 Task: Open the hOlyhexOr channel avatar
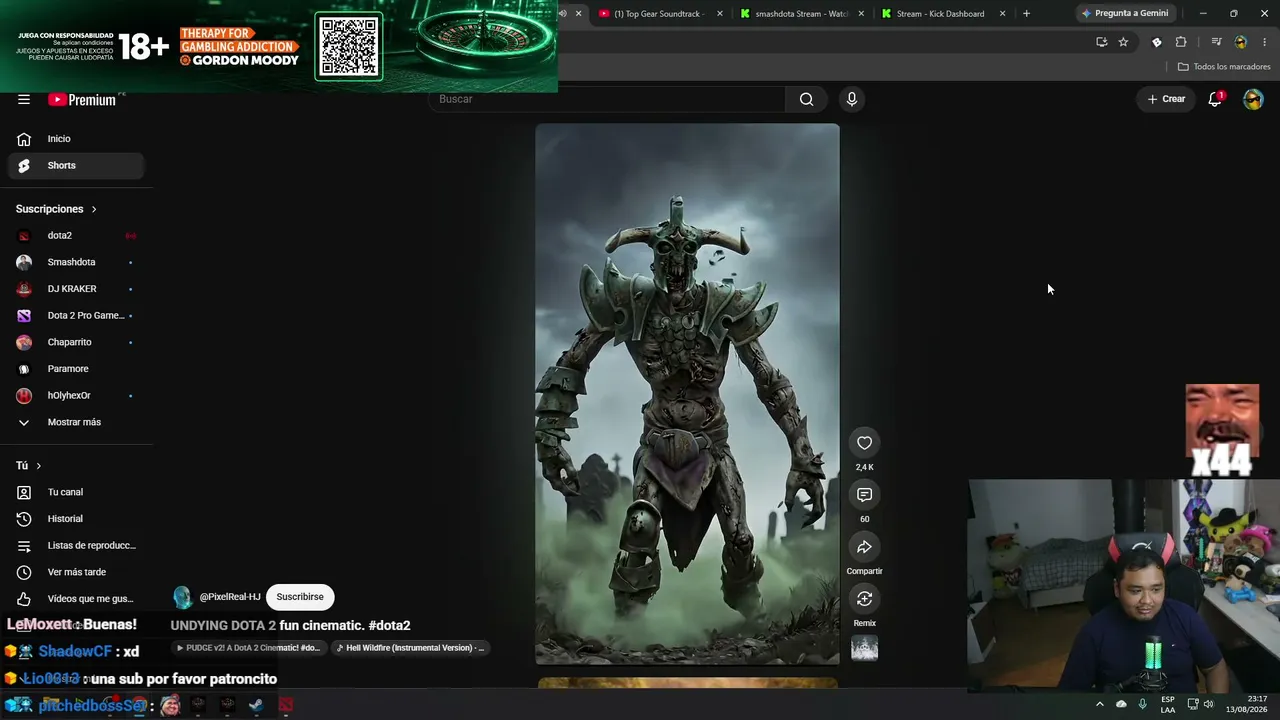tap(24, 396)
